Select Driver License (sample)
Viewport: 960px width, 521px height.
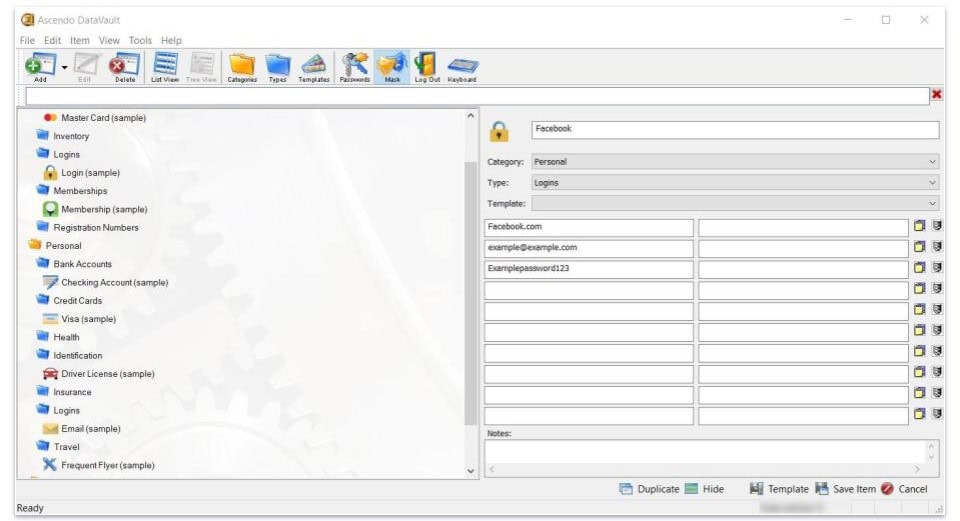coord(99,374)
